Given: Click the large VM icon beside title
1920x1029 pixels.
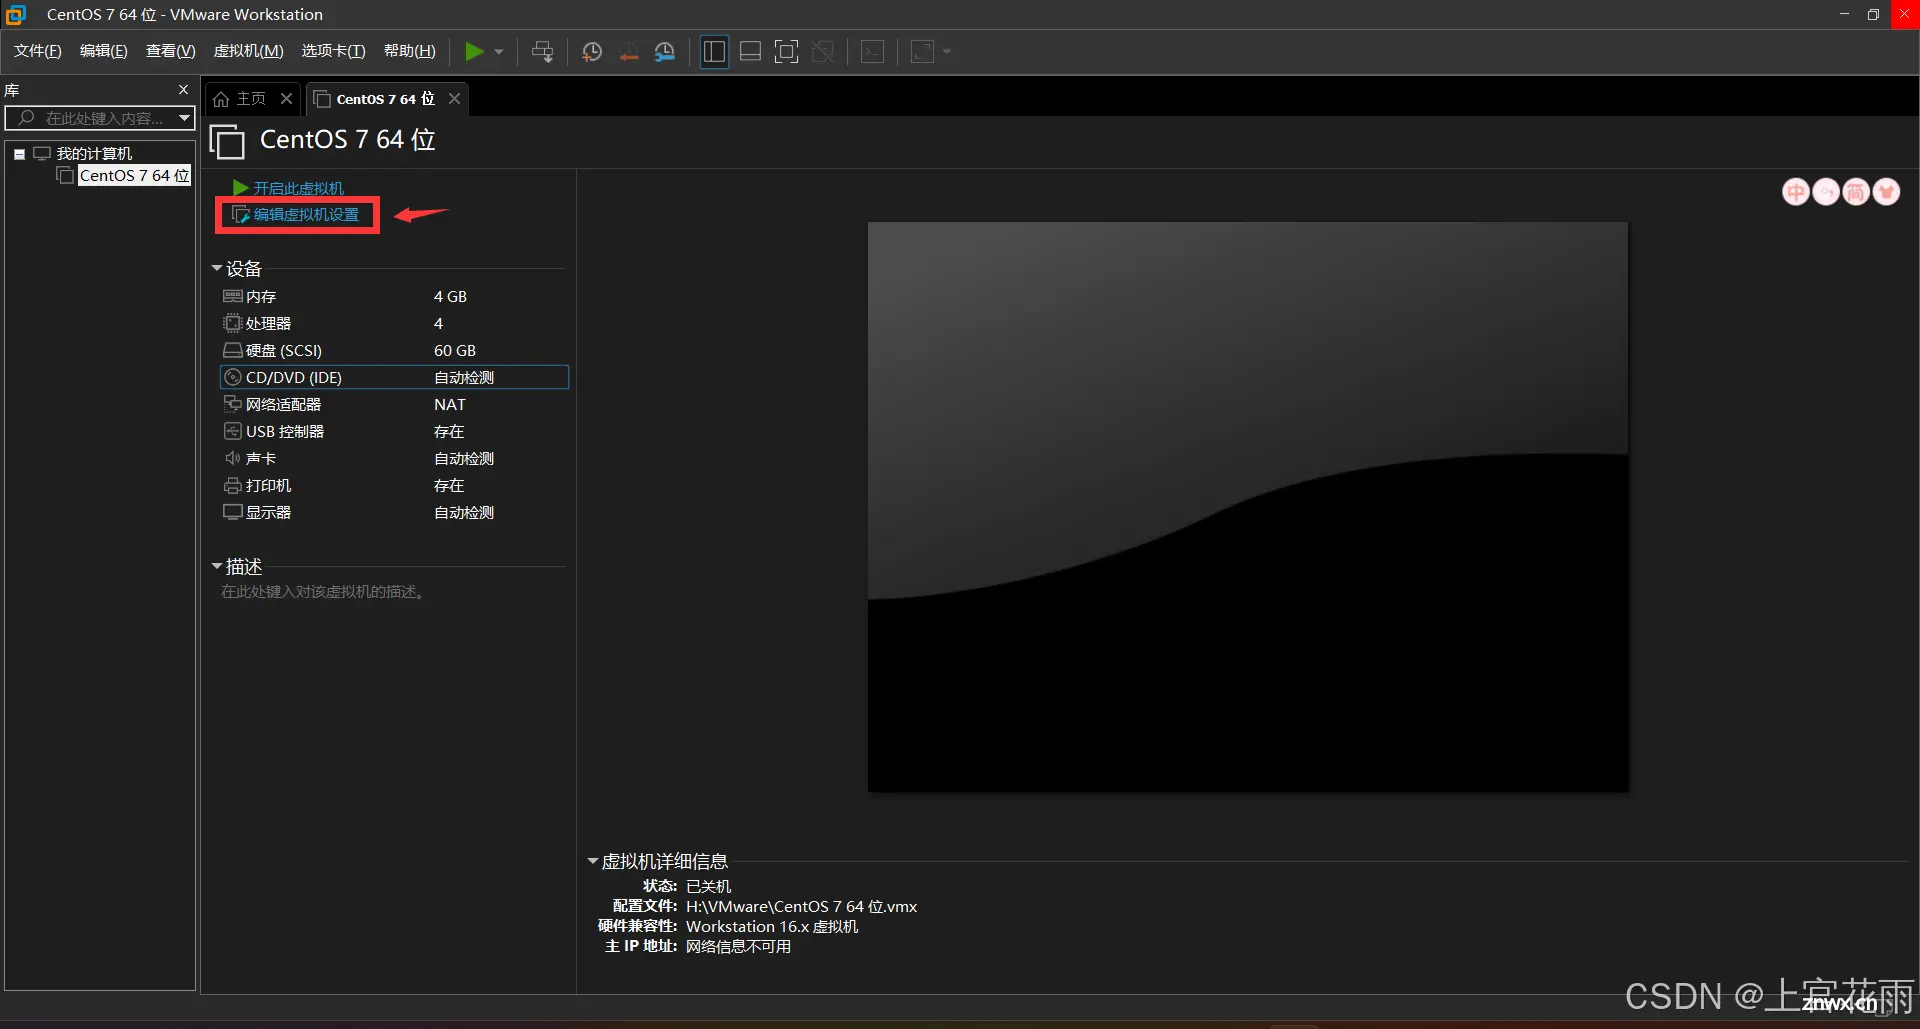Looking at the screenshot, I should tap(227, 141).
